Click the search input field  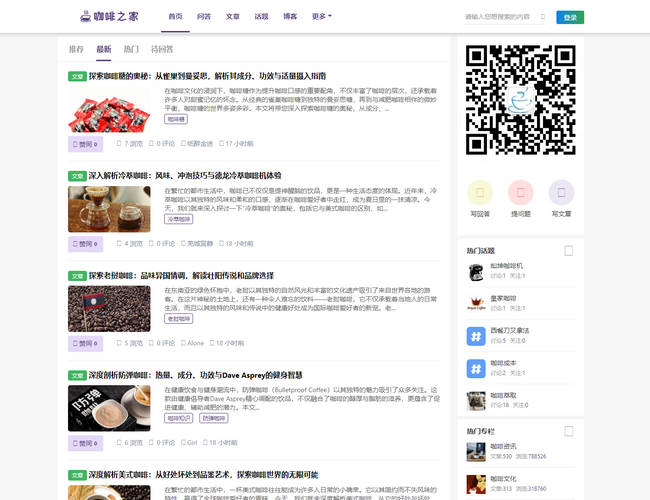497,17
